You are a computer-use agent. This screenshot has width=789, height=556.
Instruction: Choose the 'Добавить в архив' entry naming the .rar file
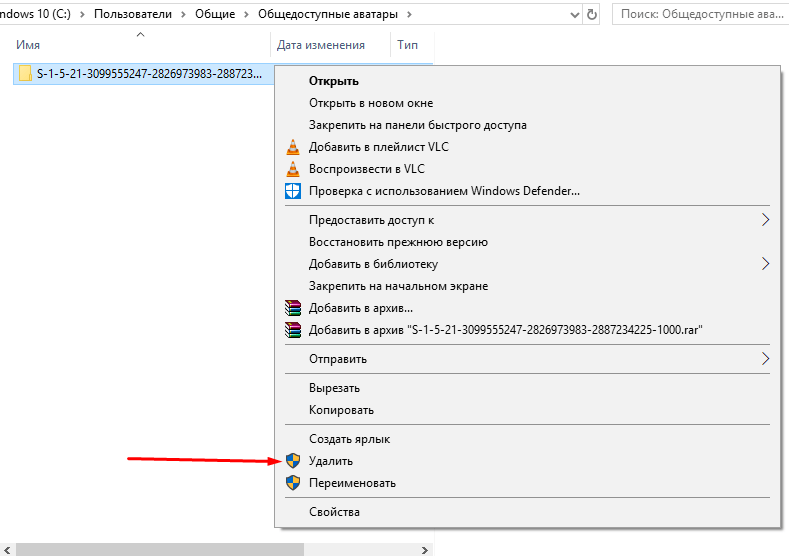(x=505, y=330)
